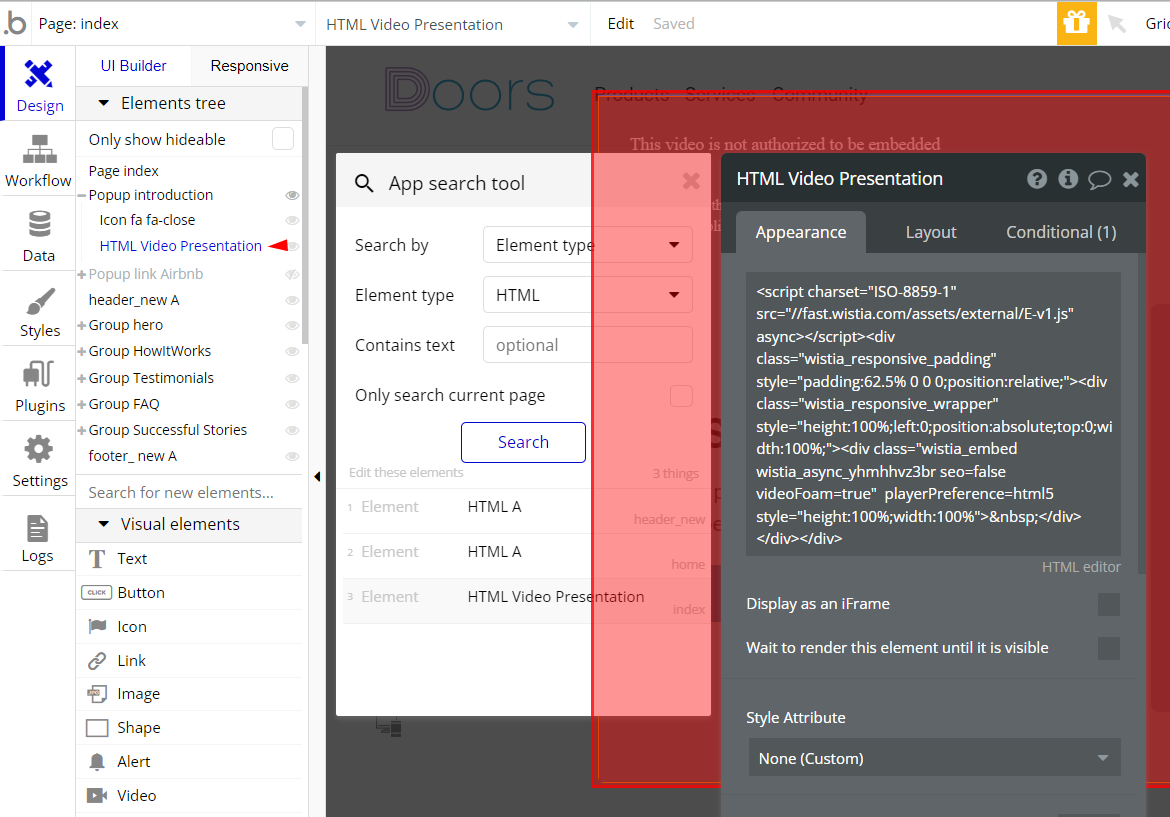1170x817 pixels.
Task: Select Group Successful Stories in tree
Action: pos(168,431)
